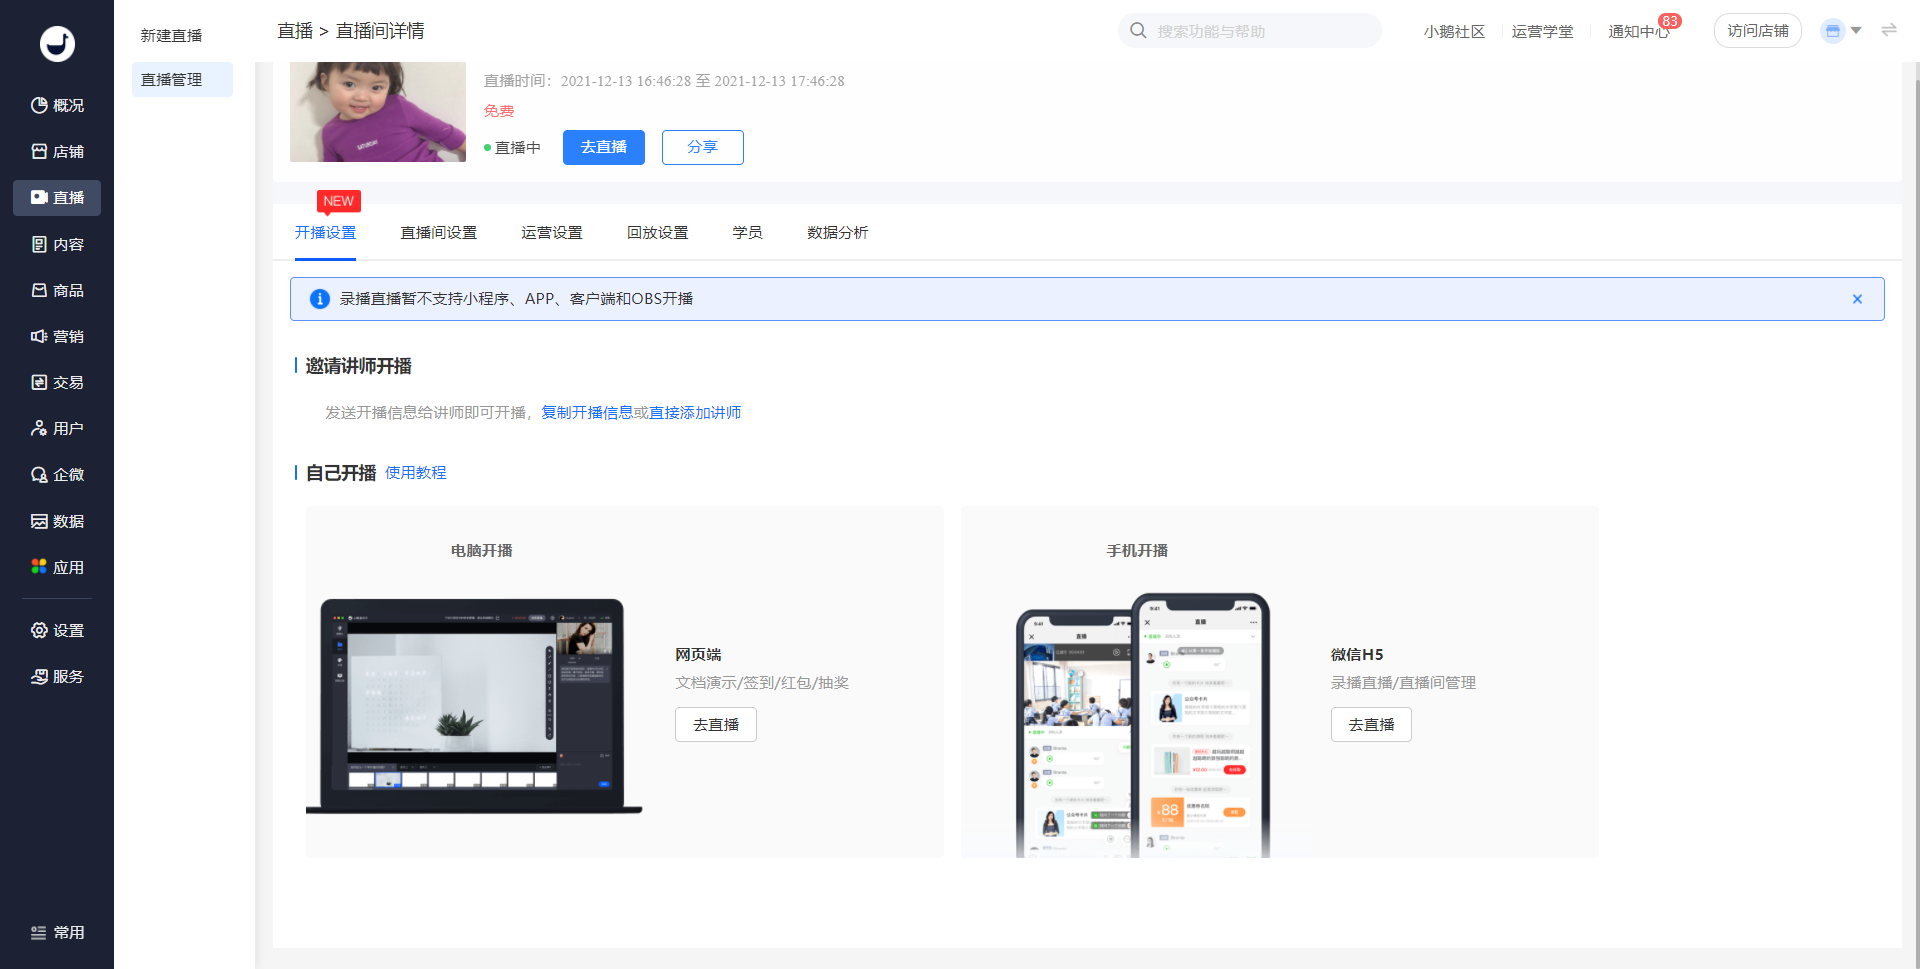Go to 营销 marketing in the sidebar
This screenshot has height=969, width=1920.
coord(57,336)
